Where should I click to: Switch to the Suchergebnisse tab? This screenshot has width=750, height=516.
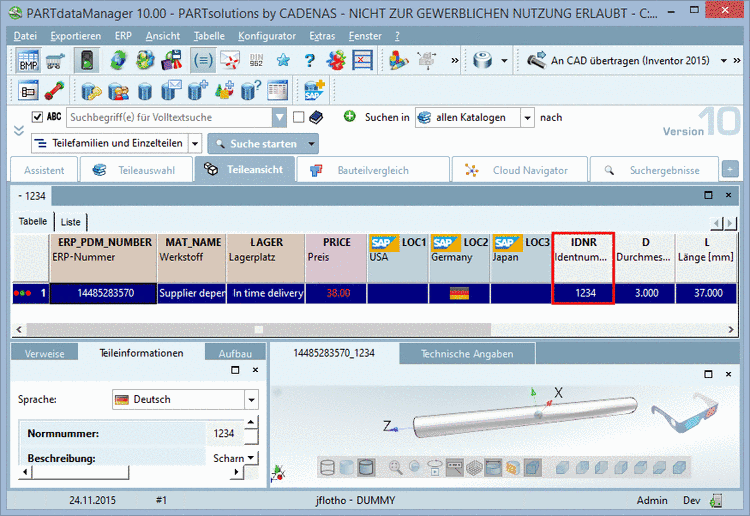[654, 170]
